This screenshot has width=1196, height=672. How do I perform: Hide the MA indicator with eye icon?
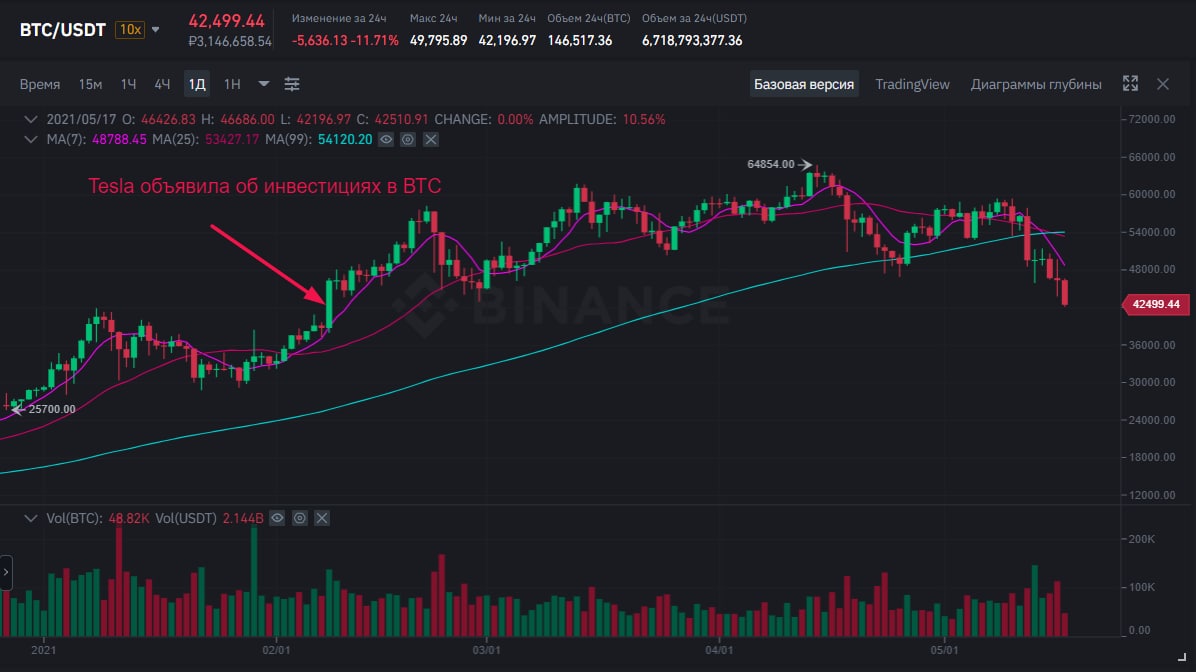click(386, 140)
